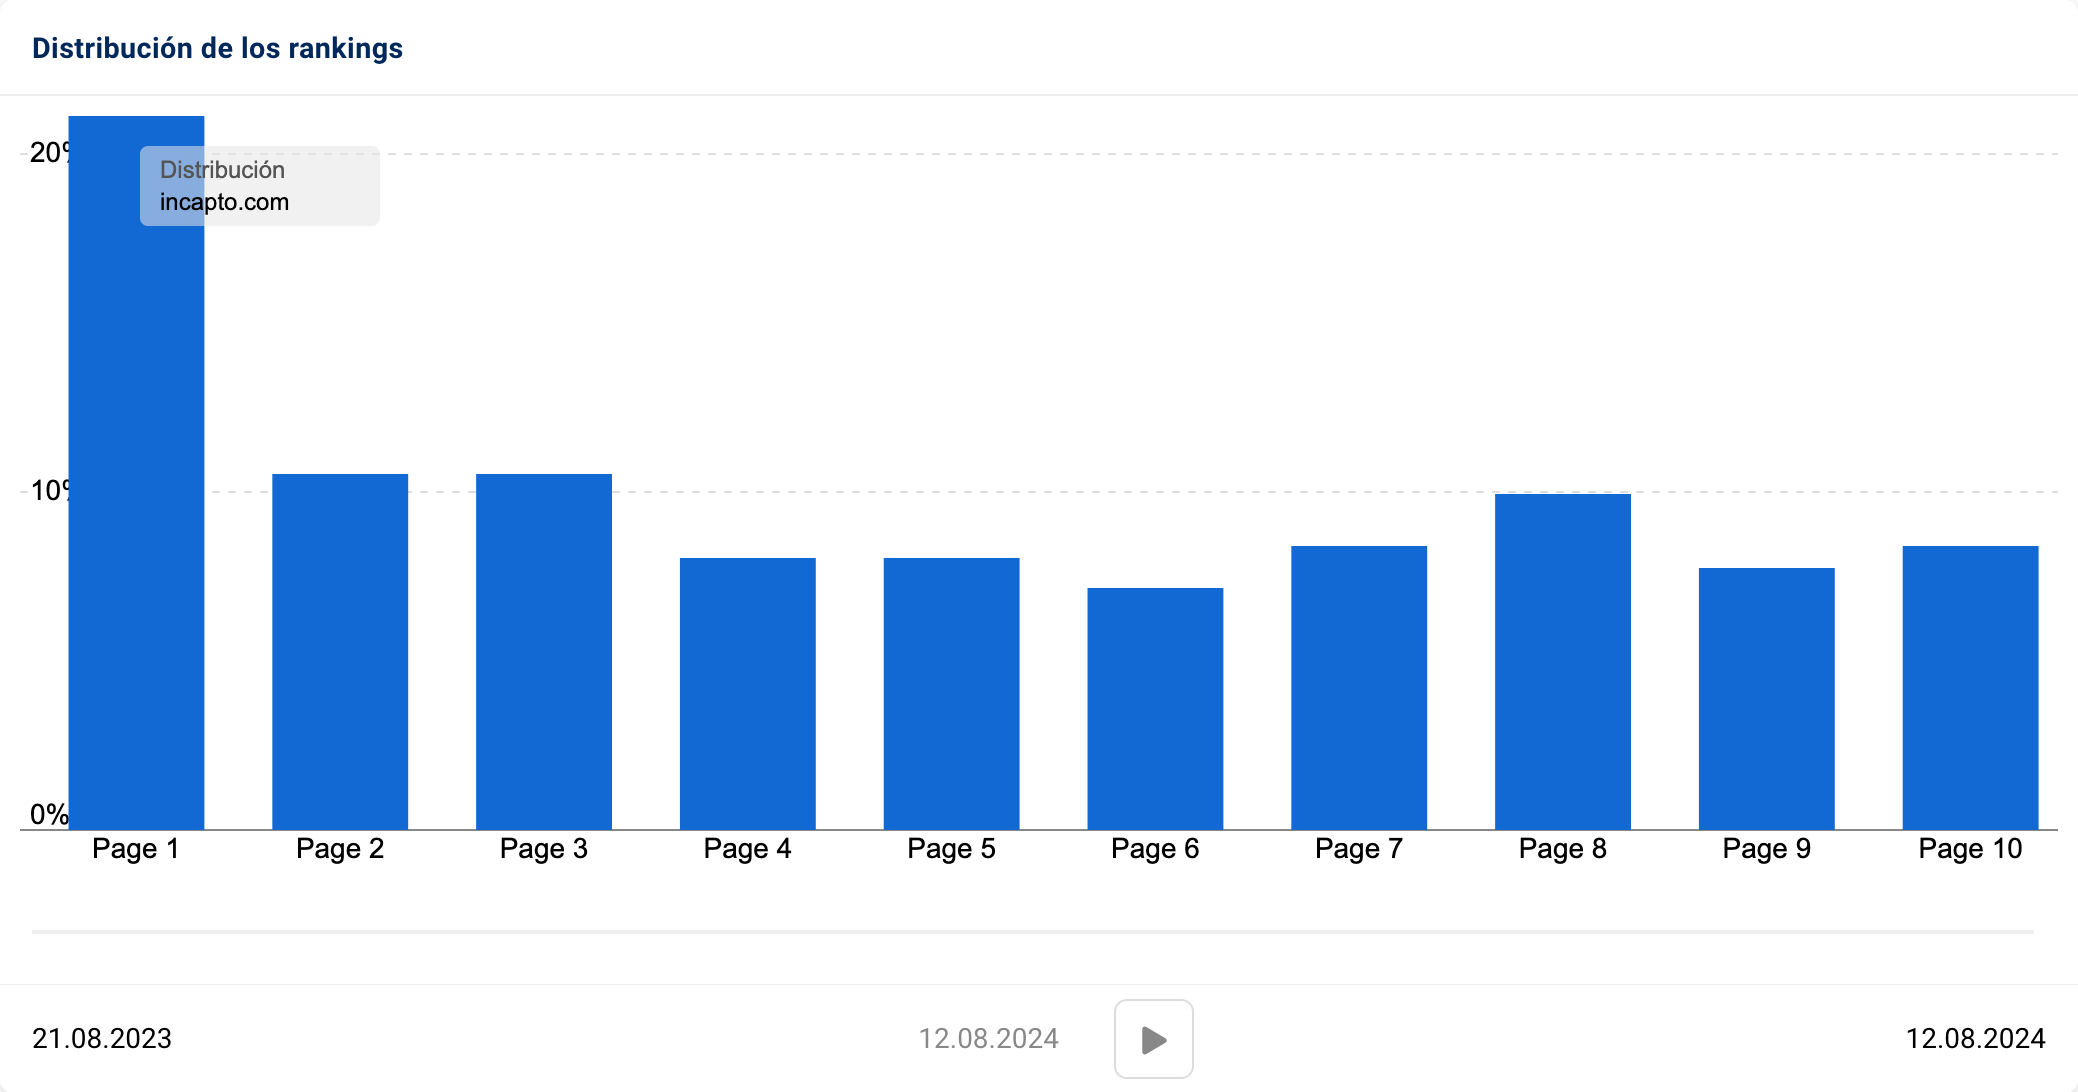Click the Distribución tooltip label
The width and height of the screenshot is (2078, 1092).
tap(222, 170)
